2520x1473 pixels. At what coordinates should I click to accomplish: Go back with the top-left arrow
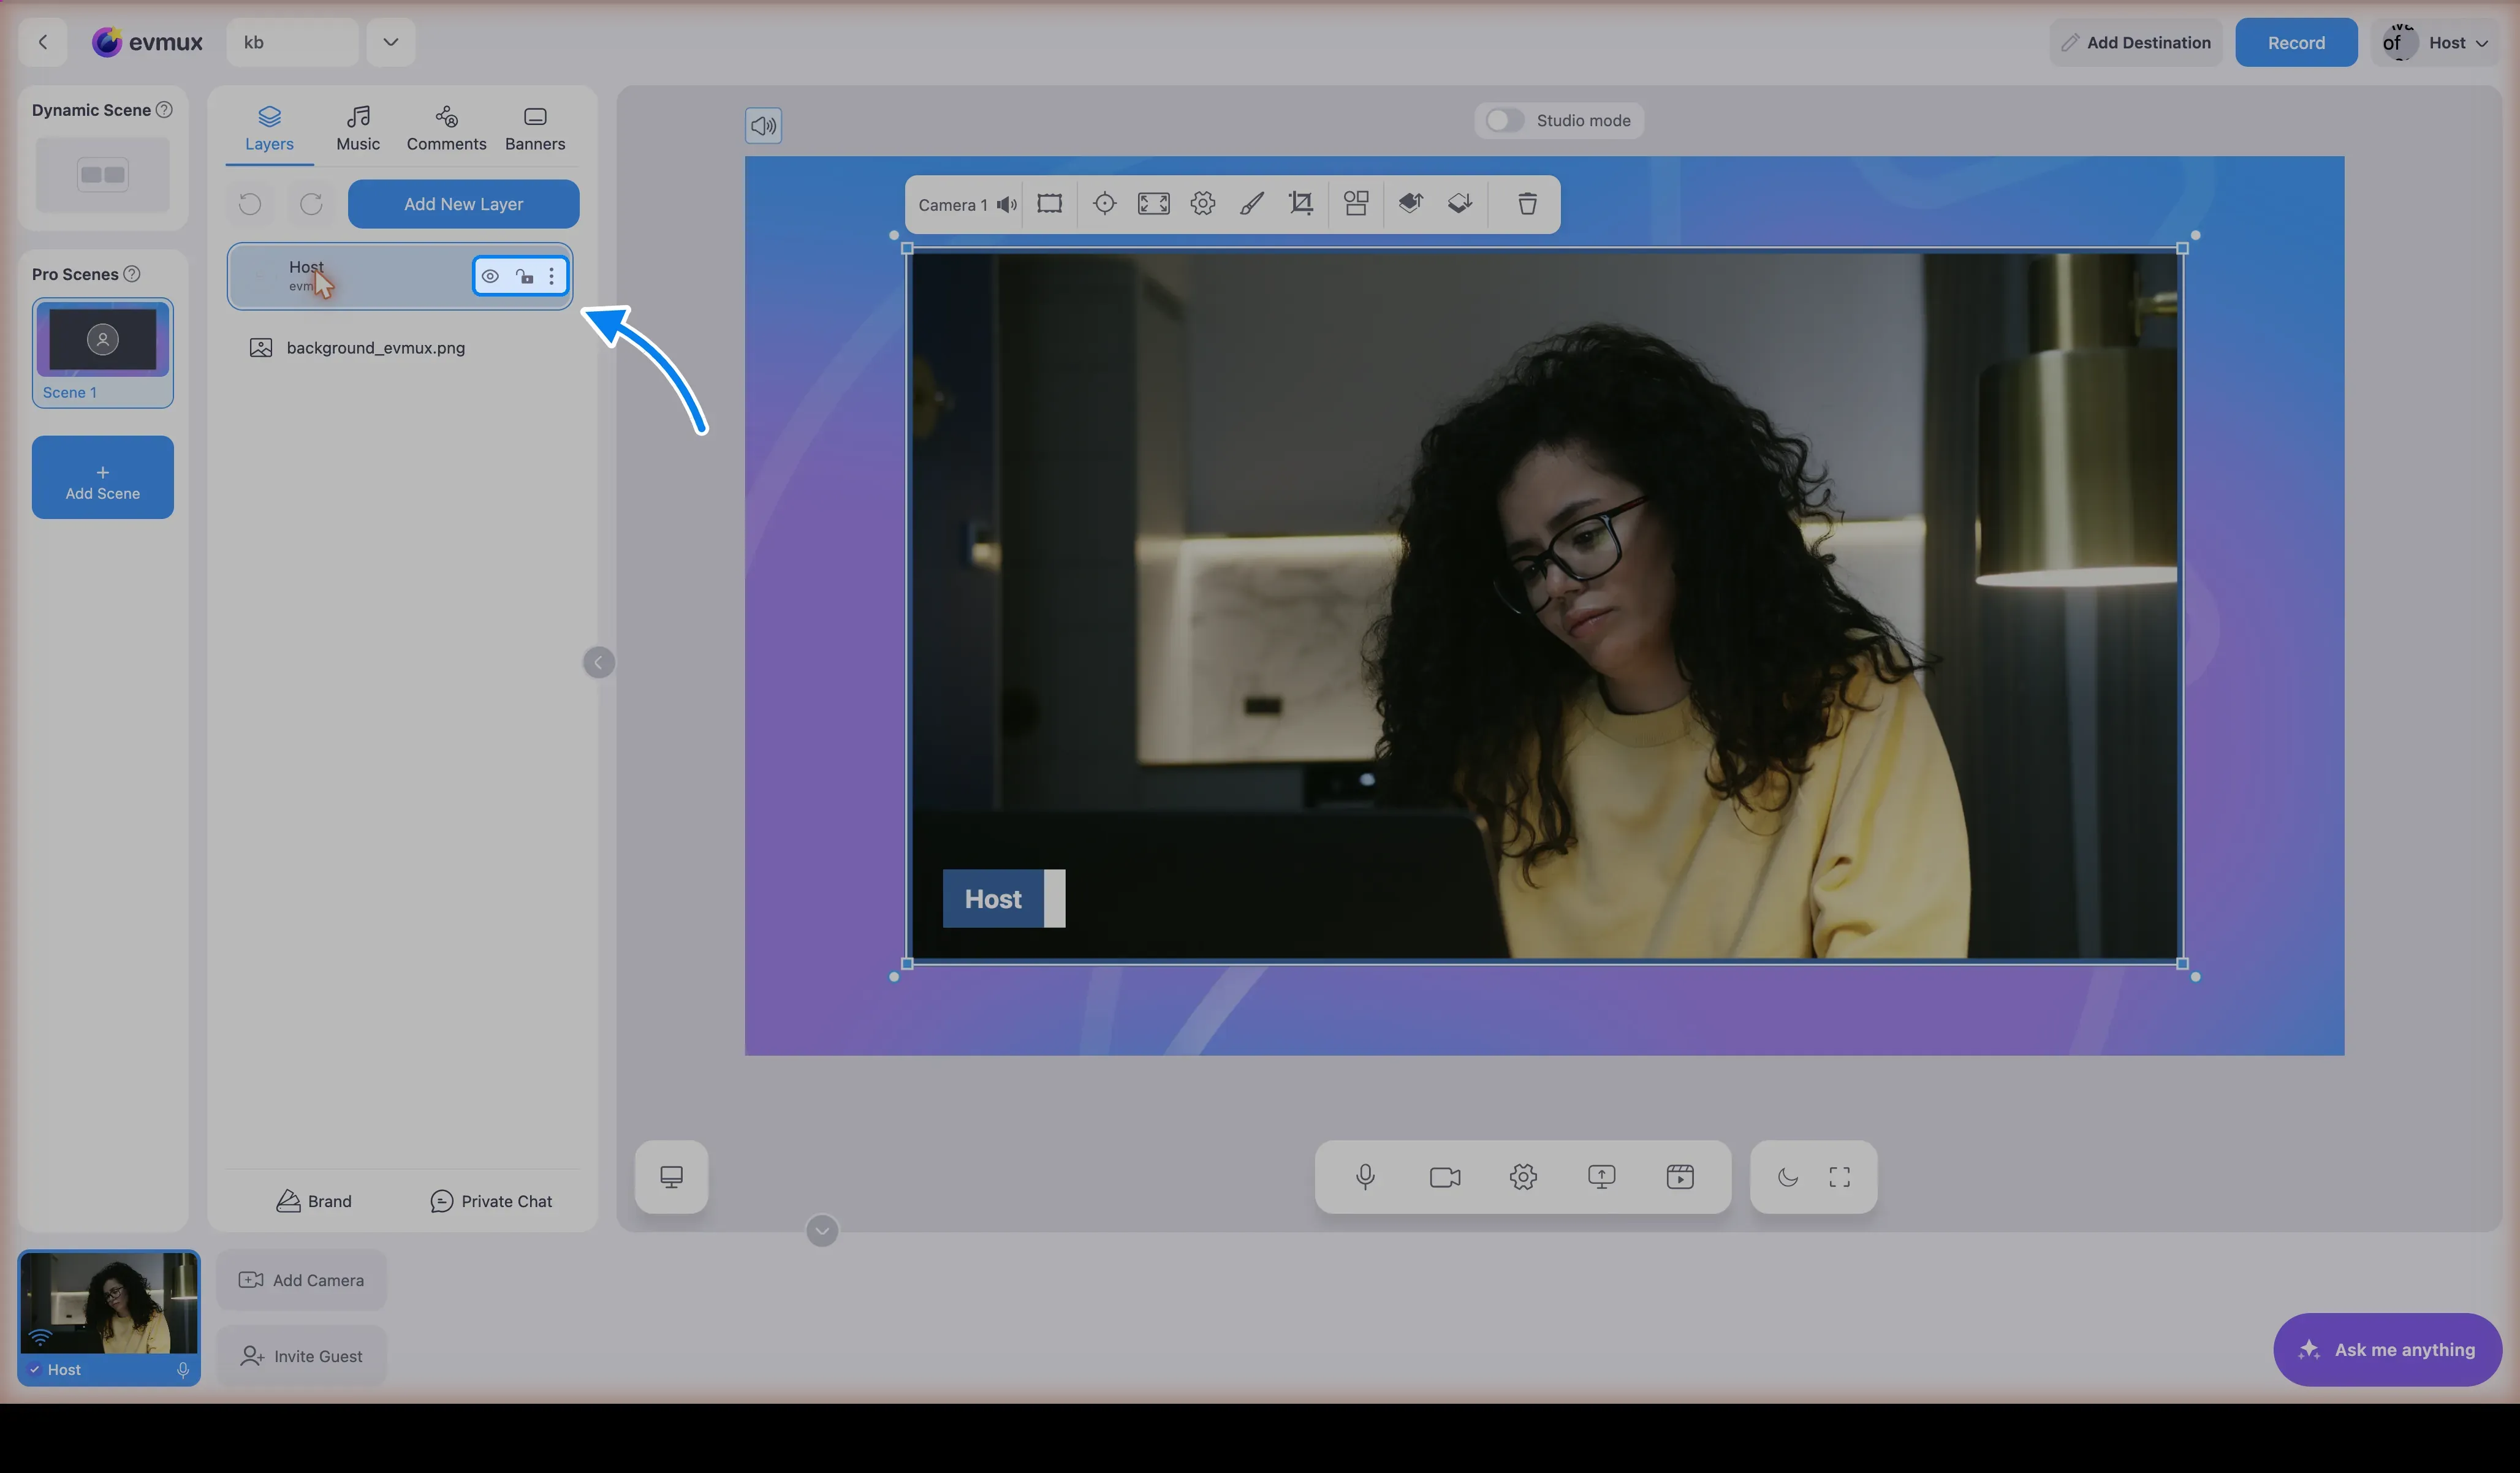[x=42, y=42]
